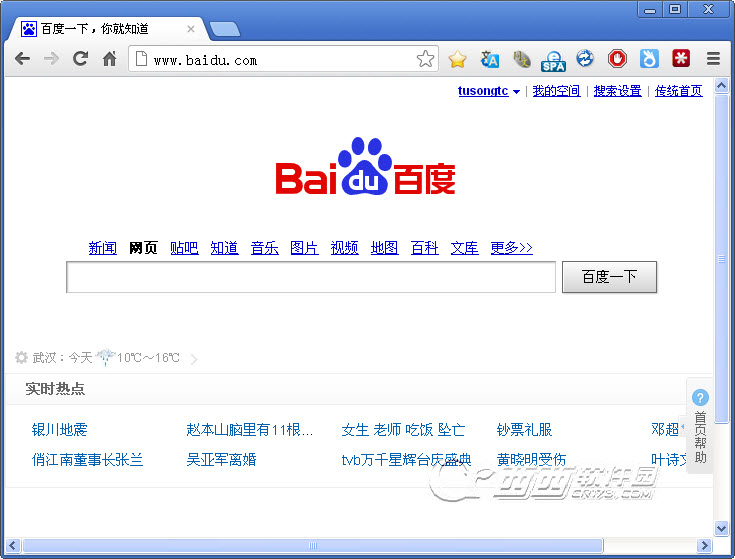Click the scroll right arrow
This screenshot has height=559, width=735.
click(704, 545)
